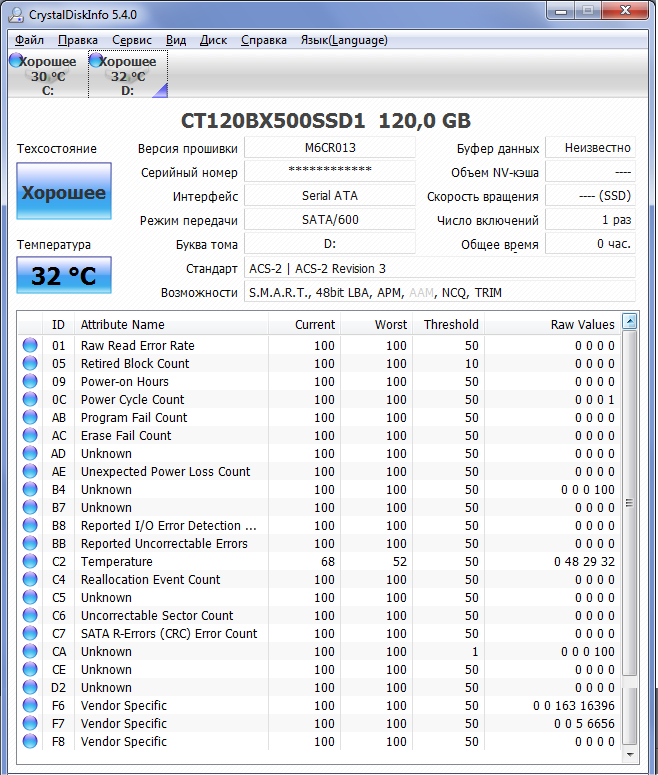Click the Threshold column header

(448, 324)
